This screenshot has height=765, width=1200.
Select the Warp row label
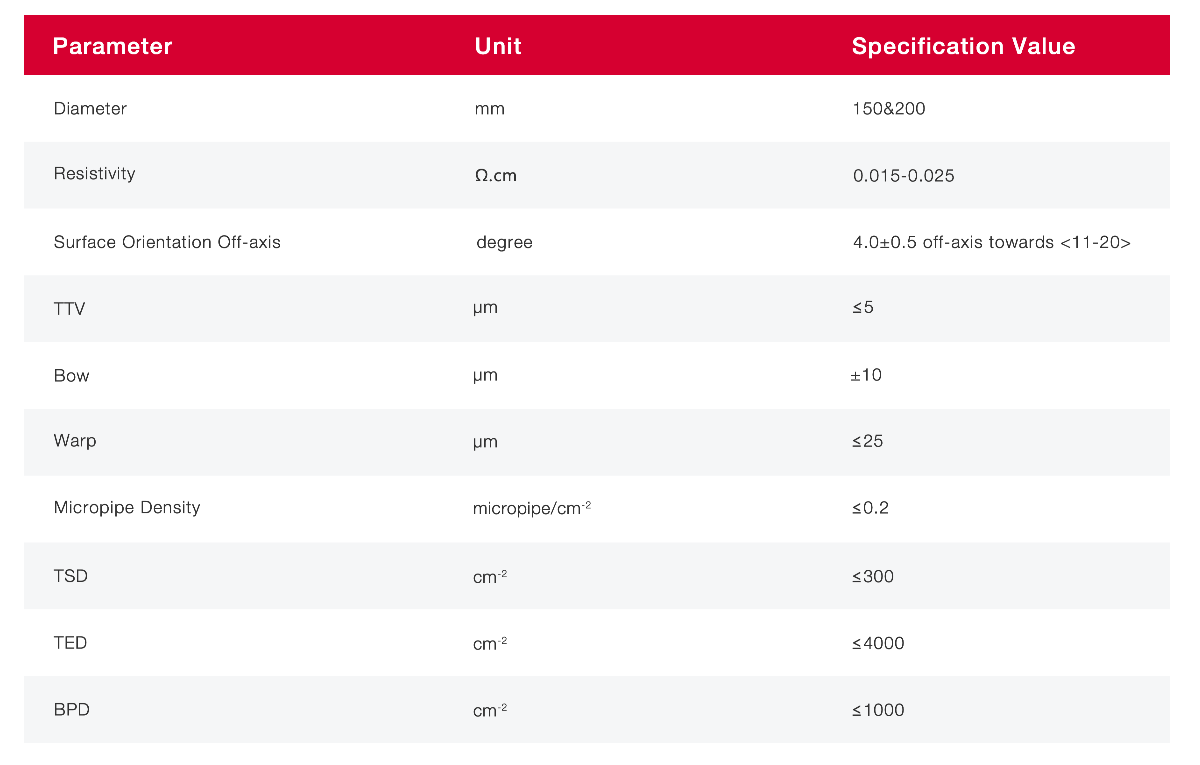tap(75, 441)
